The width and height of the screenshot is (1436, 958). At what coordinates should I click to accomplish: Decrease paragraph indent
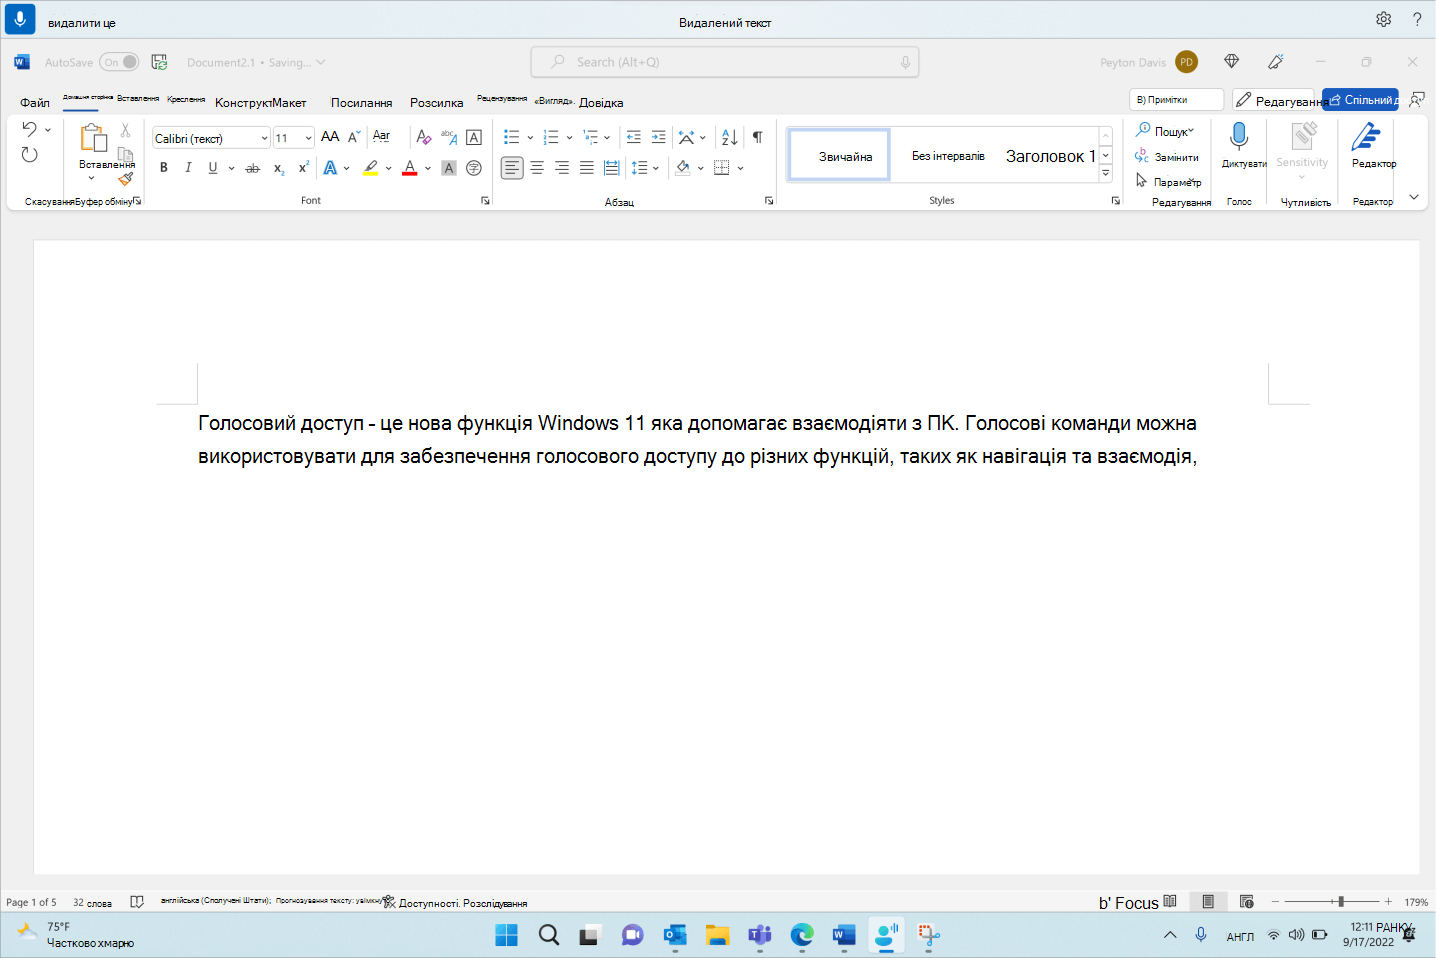[633, 137]
